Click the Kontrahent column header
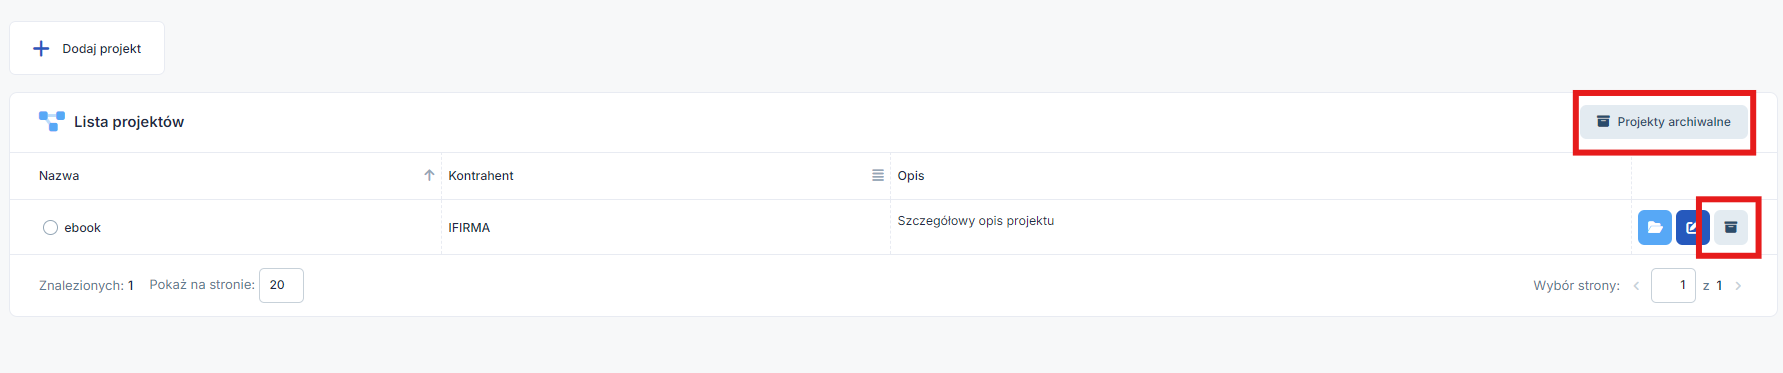This screenshot has width=1783, height=373. [481, 176]
